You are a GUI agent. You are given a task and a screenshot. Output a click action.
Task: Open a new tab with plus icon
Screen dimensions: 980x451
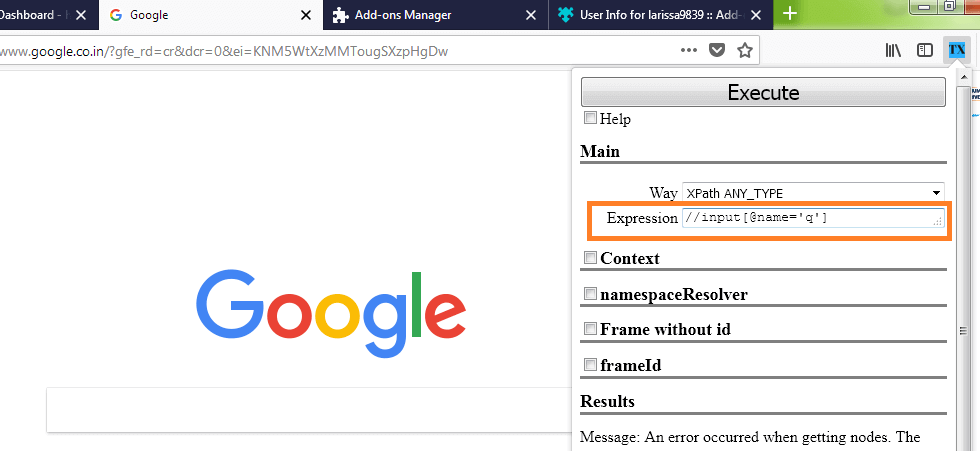pos(790,14)
